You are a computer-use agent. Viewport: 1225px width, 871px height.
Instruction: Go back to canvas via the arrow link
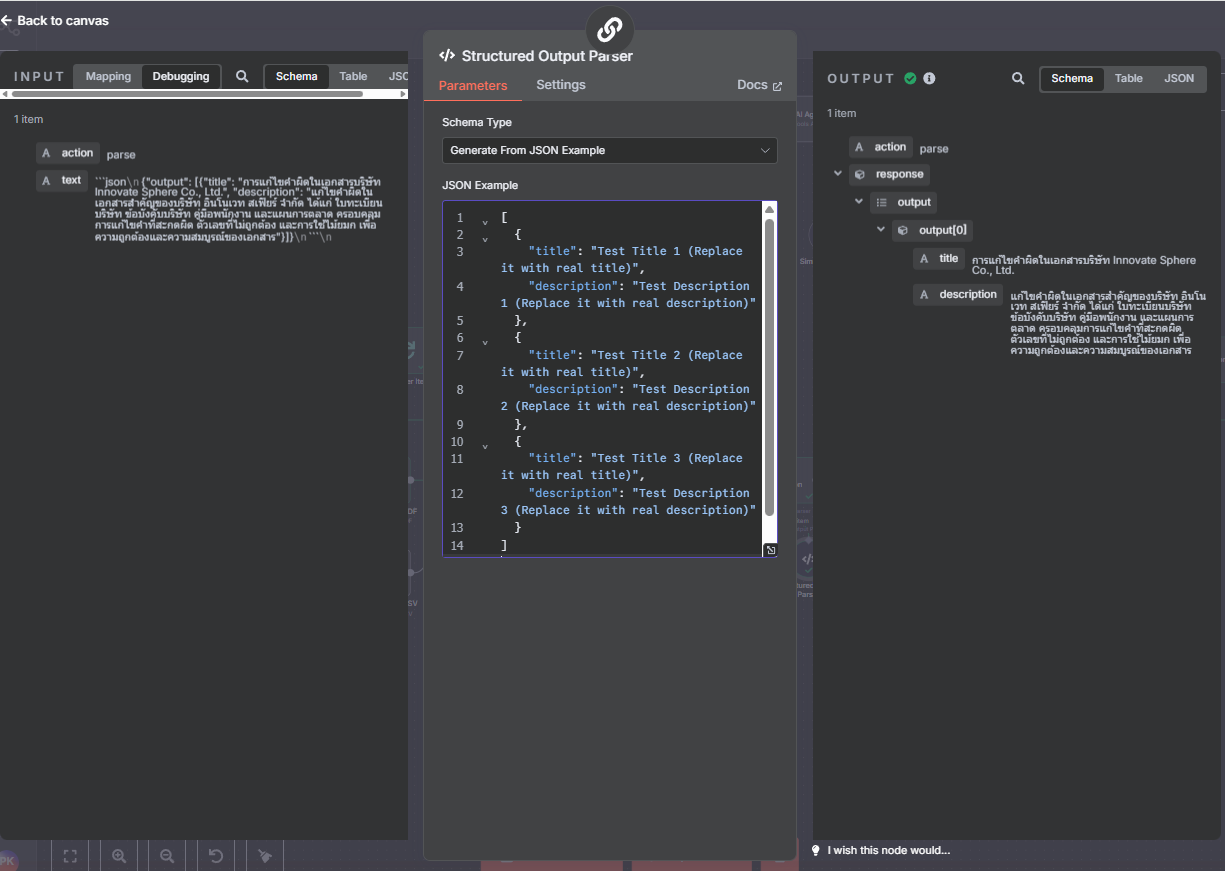[x=55, y=20]
